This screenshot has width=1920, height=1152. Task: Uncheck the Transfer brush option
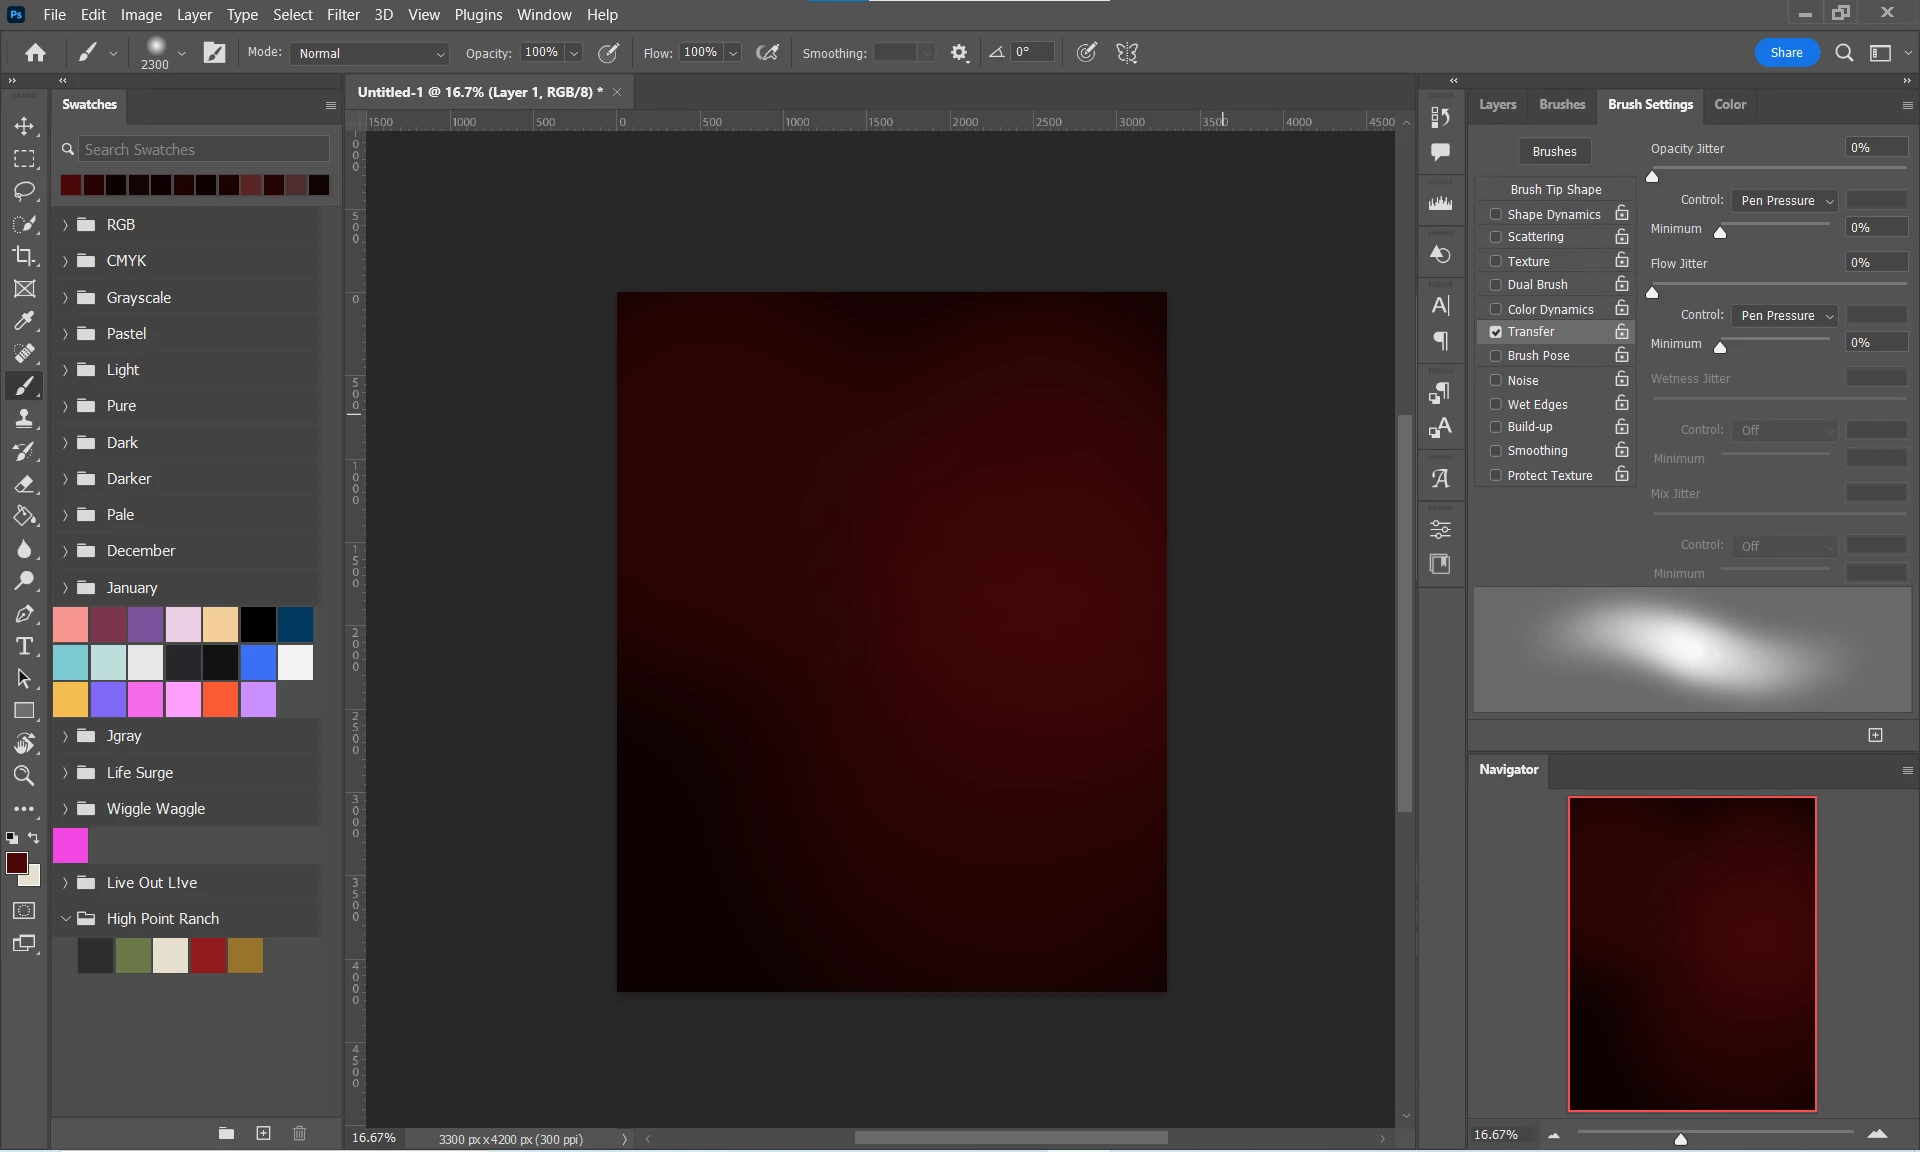(1496, 332)
